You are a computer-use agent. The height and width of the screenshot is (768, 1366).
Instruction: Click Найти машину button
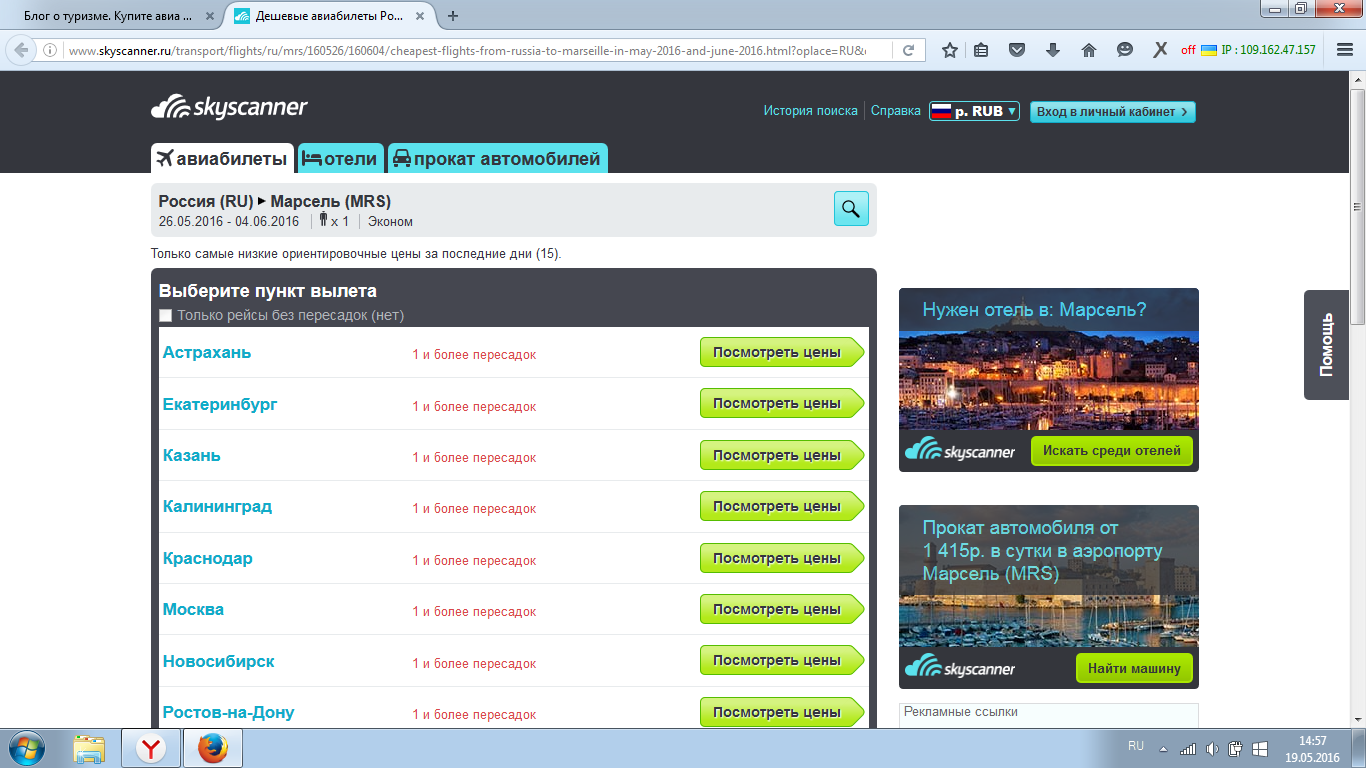(x=1134, y=668)
